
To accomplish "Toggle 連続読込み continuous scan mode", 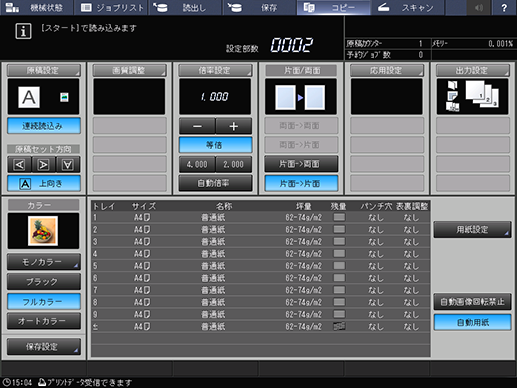I will [44, 126].
